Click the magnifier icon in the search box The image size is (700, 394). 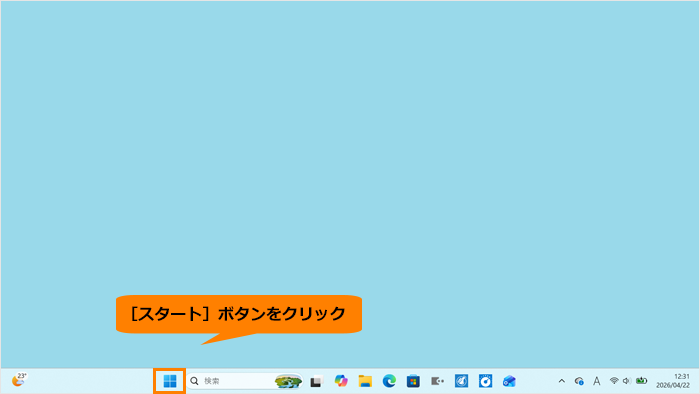tap(195, 381)
